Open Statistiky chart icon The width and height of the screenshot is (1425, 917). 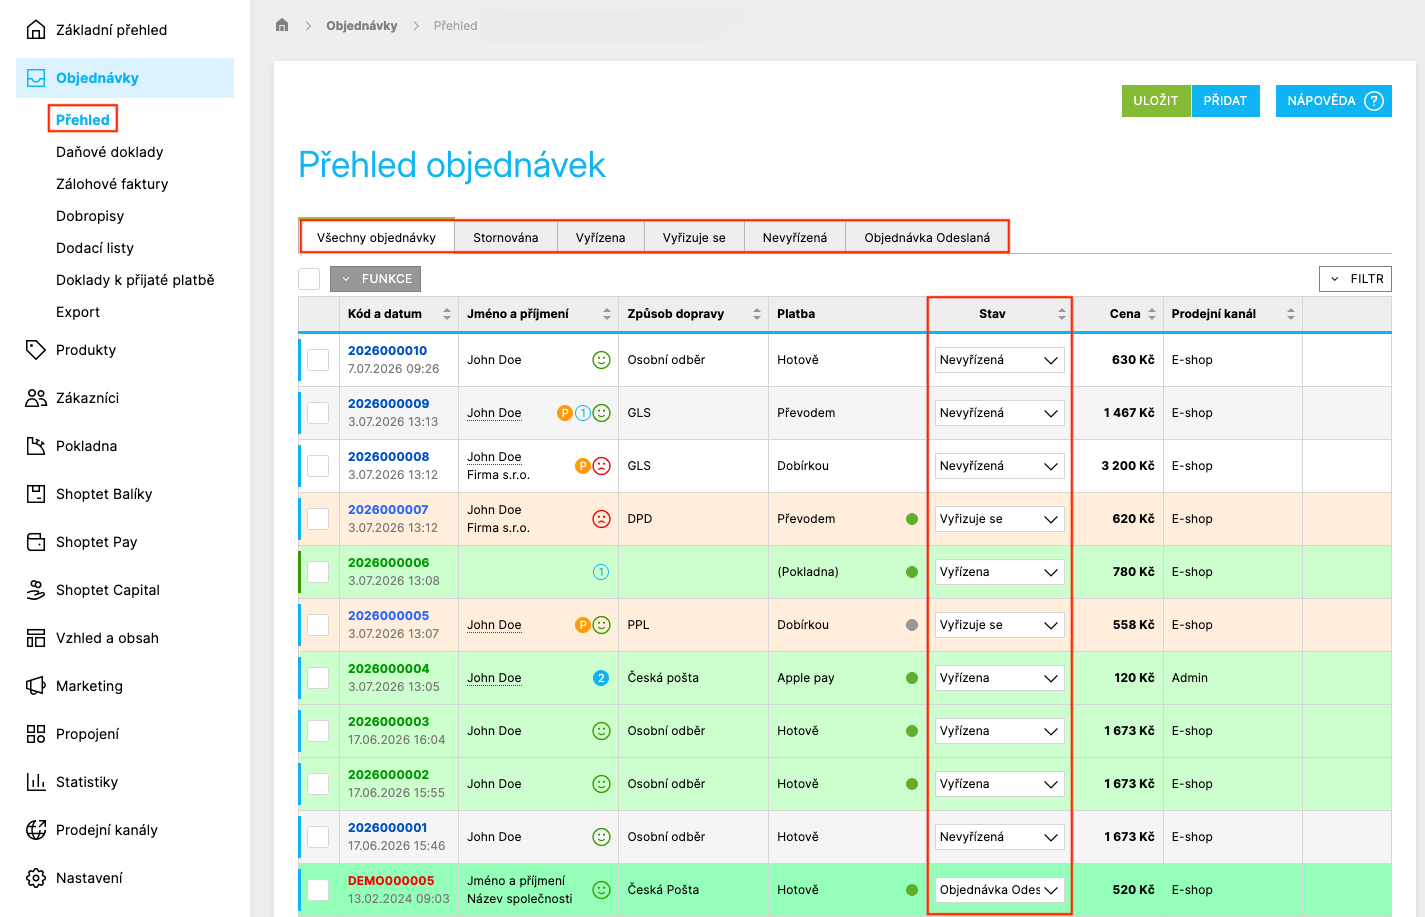(x=36, y=782)
